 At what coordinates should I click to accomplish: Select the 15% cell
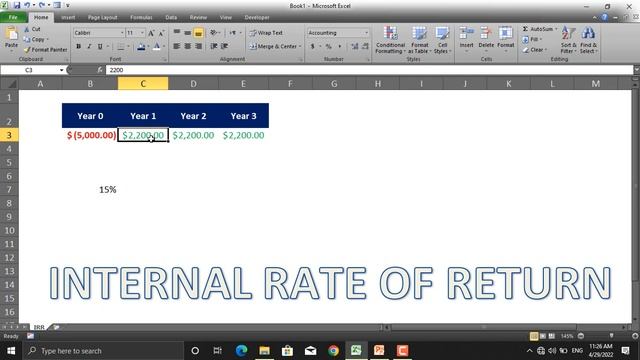[x=90, y=189]
